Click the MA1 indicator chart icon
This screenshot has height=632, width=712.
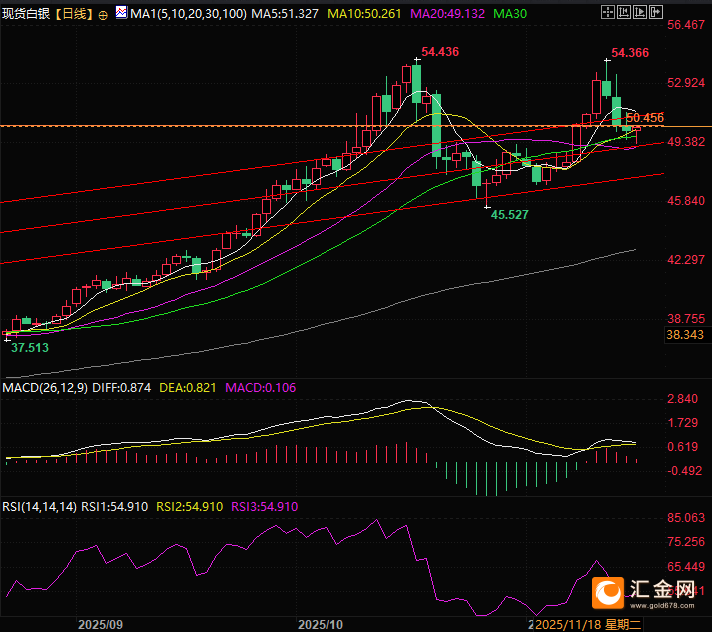point(121,13)
